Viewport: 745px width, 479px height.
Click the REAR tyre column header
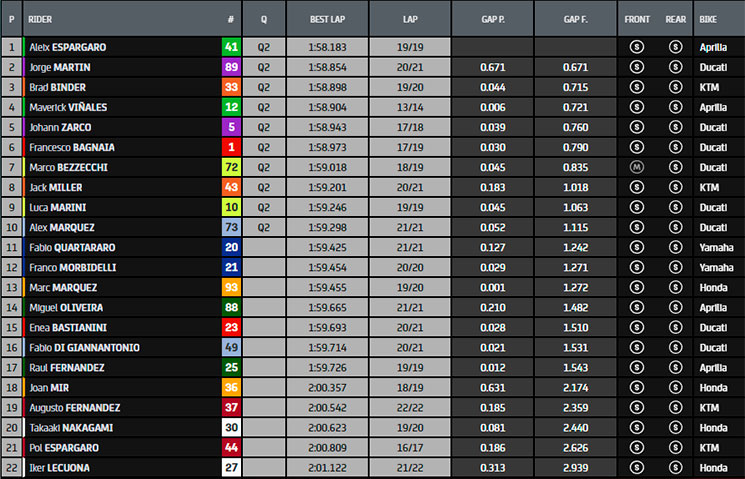(676, 19)
